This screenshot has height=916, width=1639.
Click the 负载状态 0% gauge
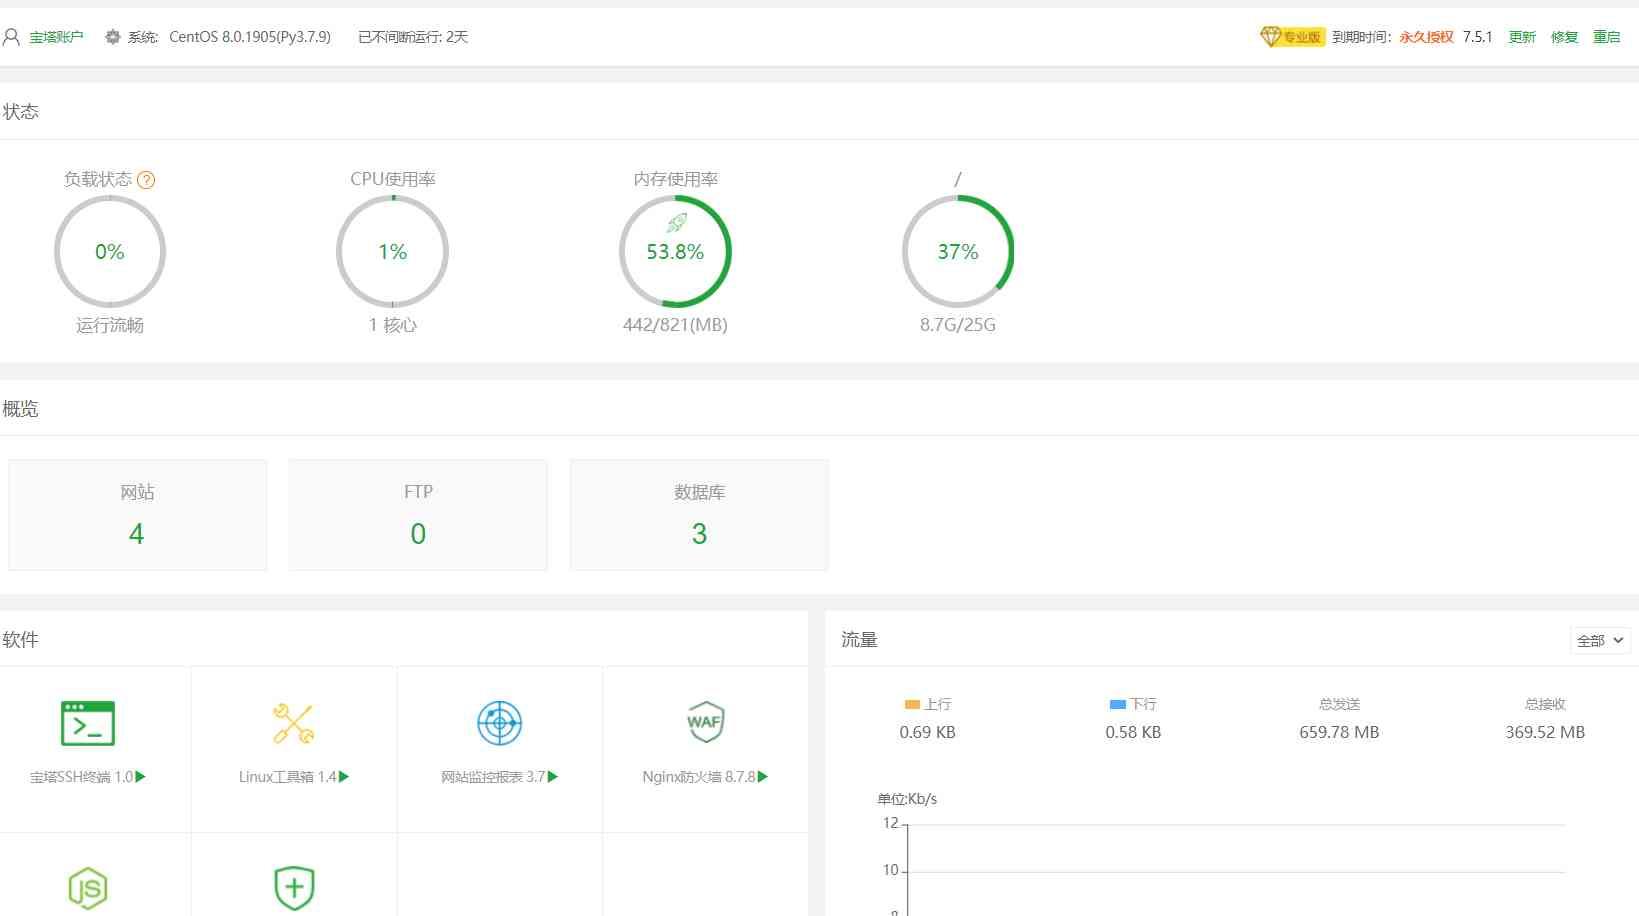click(110, 251)
